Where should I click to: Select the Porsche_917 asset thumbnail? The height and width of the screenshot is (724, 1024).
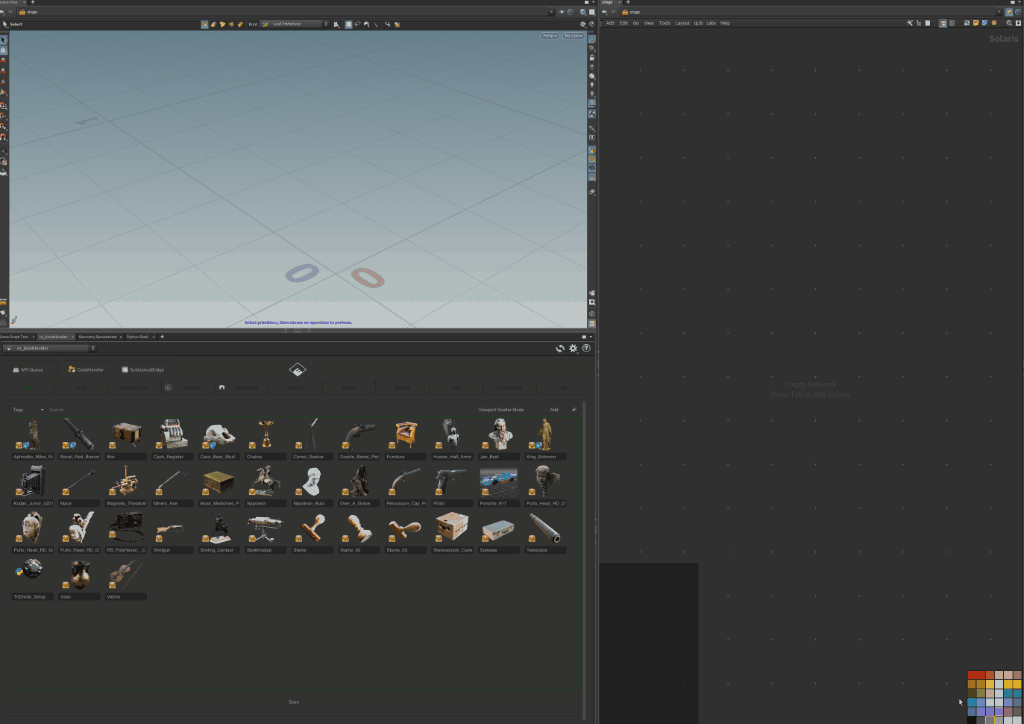pyautogui.click(x=498, y=481)
